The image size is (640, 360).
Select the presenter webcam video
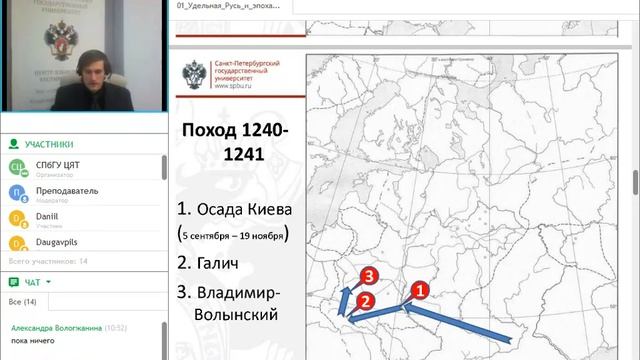click(x=84, y=56)
